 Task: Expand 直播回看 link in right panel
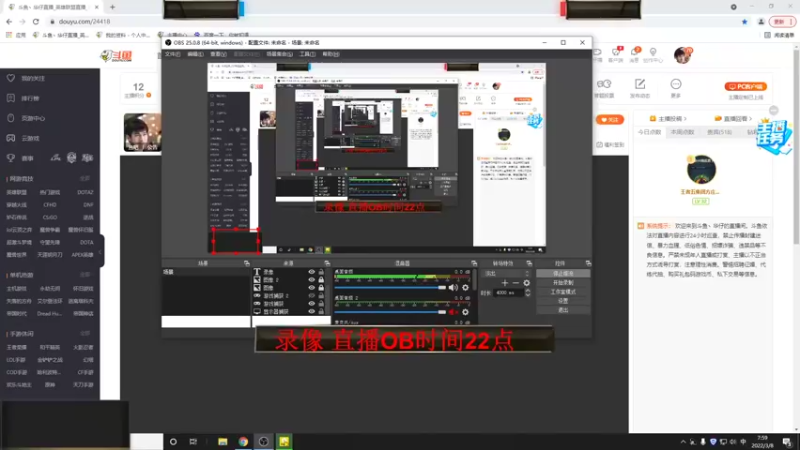tap(734, 118)
